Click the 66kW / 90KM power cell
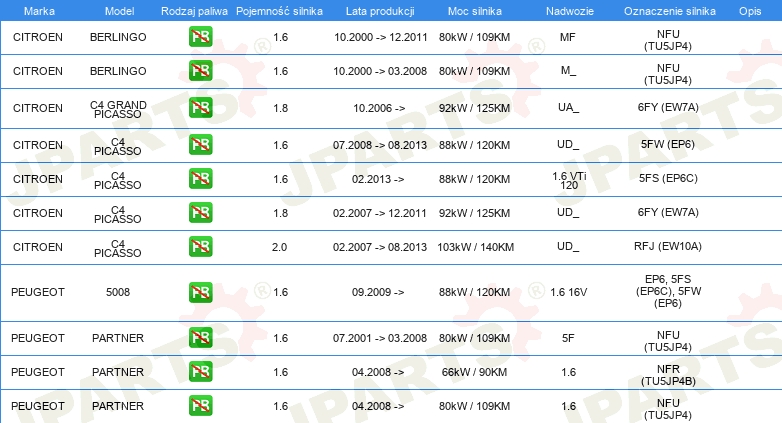This screenshot has width=782, height=423. [474, 372]
